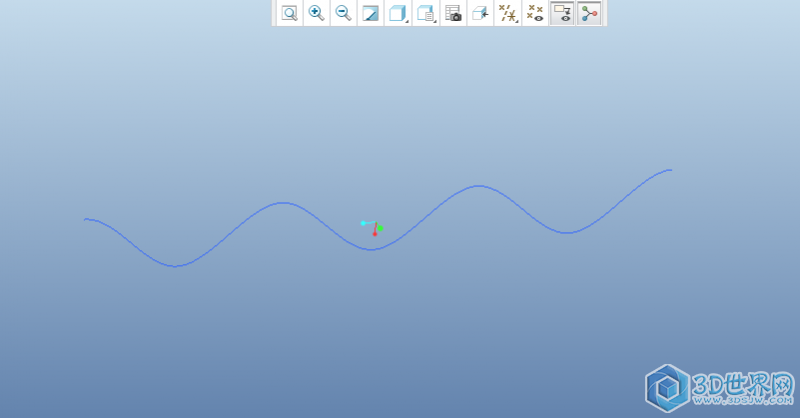800x418 pixels.
Task: Click the lowest trough of the wave curve
Action: [175, 266]
